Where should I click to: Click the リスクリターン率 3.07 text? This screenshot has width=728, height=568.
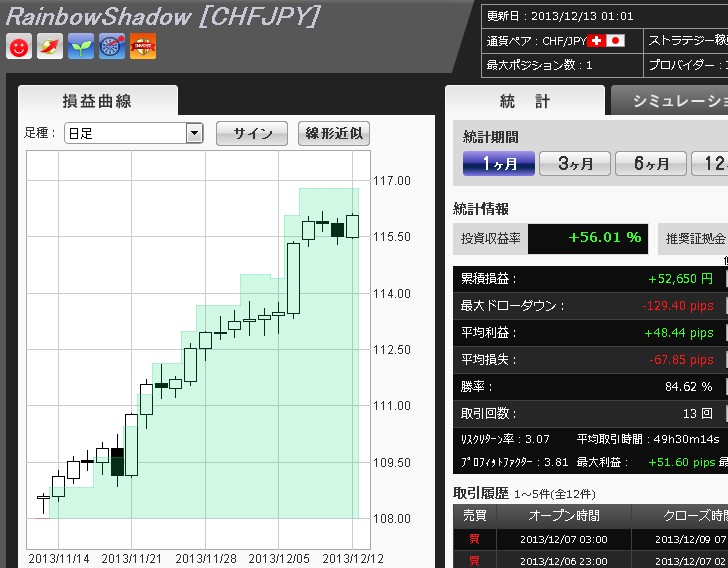pyautogui.click(x=505, y=439)
